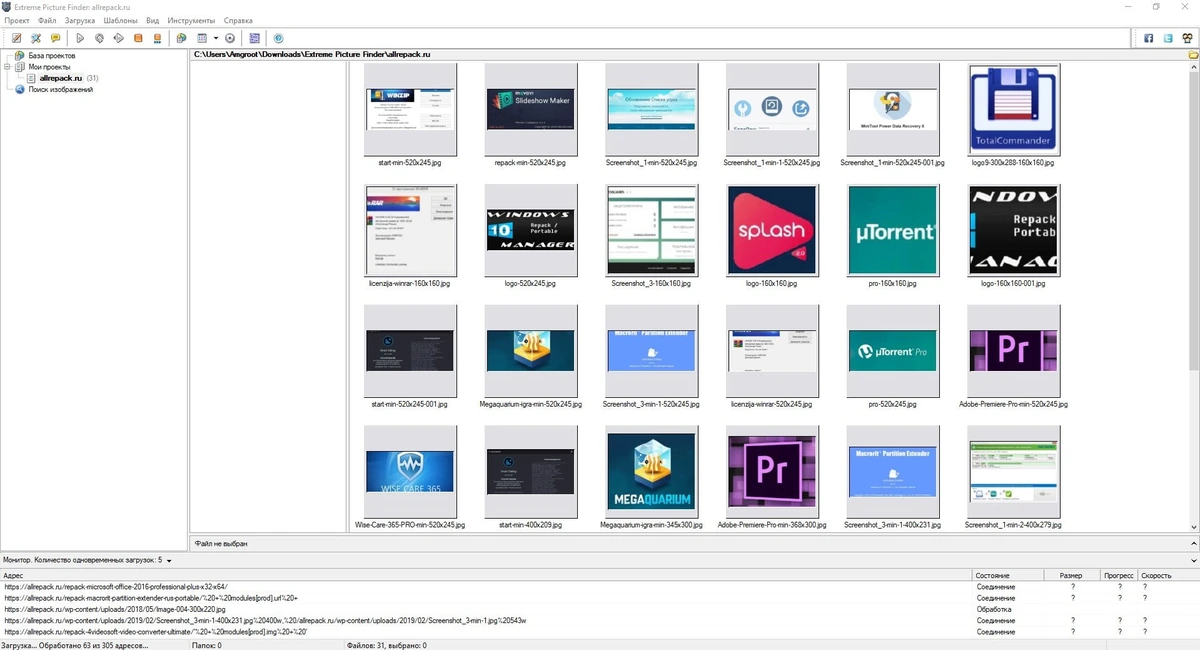Click the blue help question icon
1200x650 pixels.
pos(278,38)
